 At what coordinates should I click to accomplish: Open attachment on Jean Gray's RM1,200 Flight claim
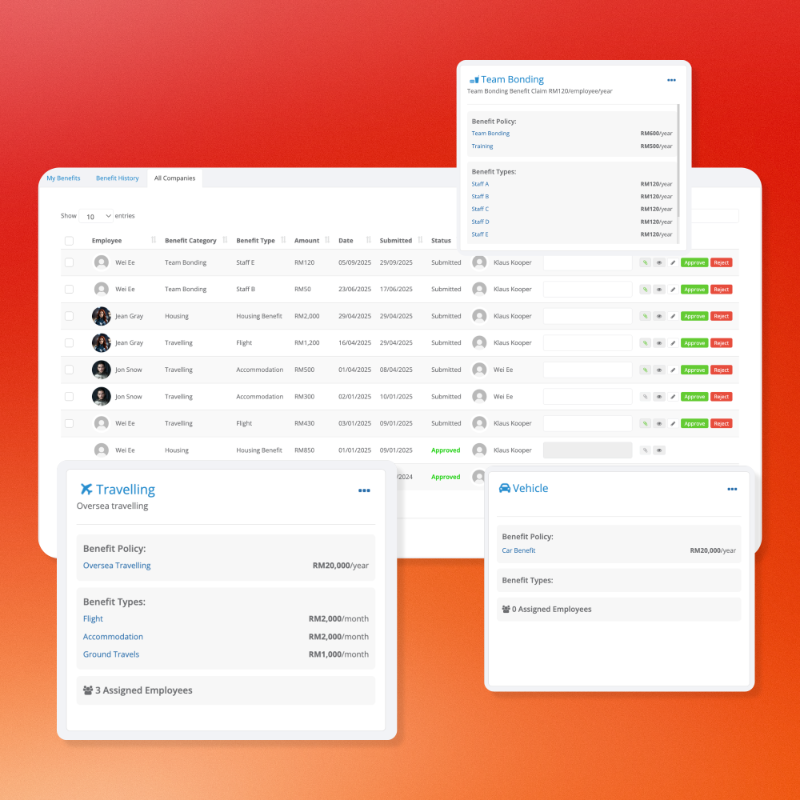tap(645, 343)
